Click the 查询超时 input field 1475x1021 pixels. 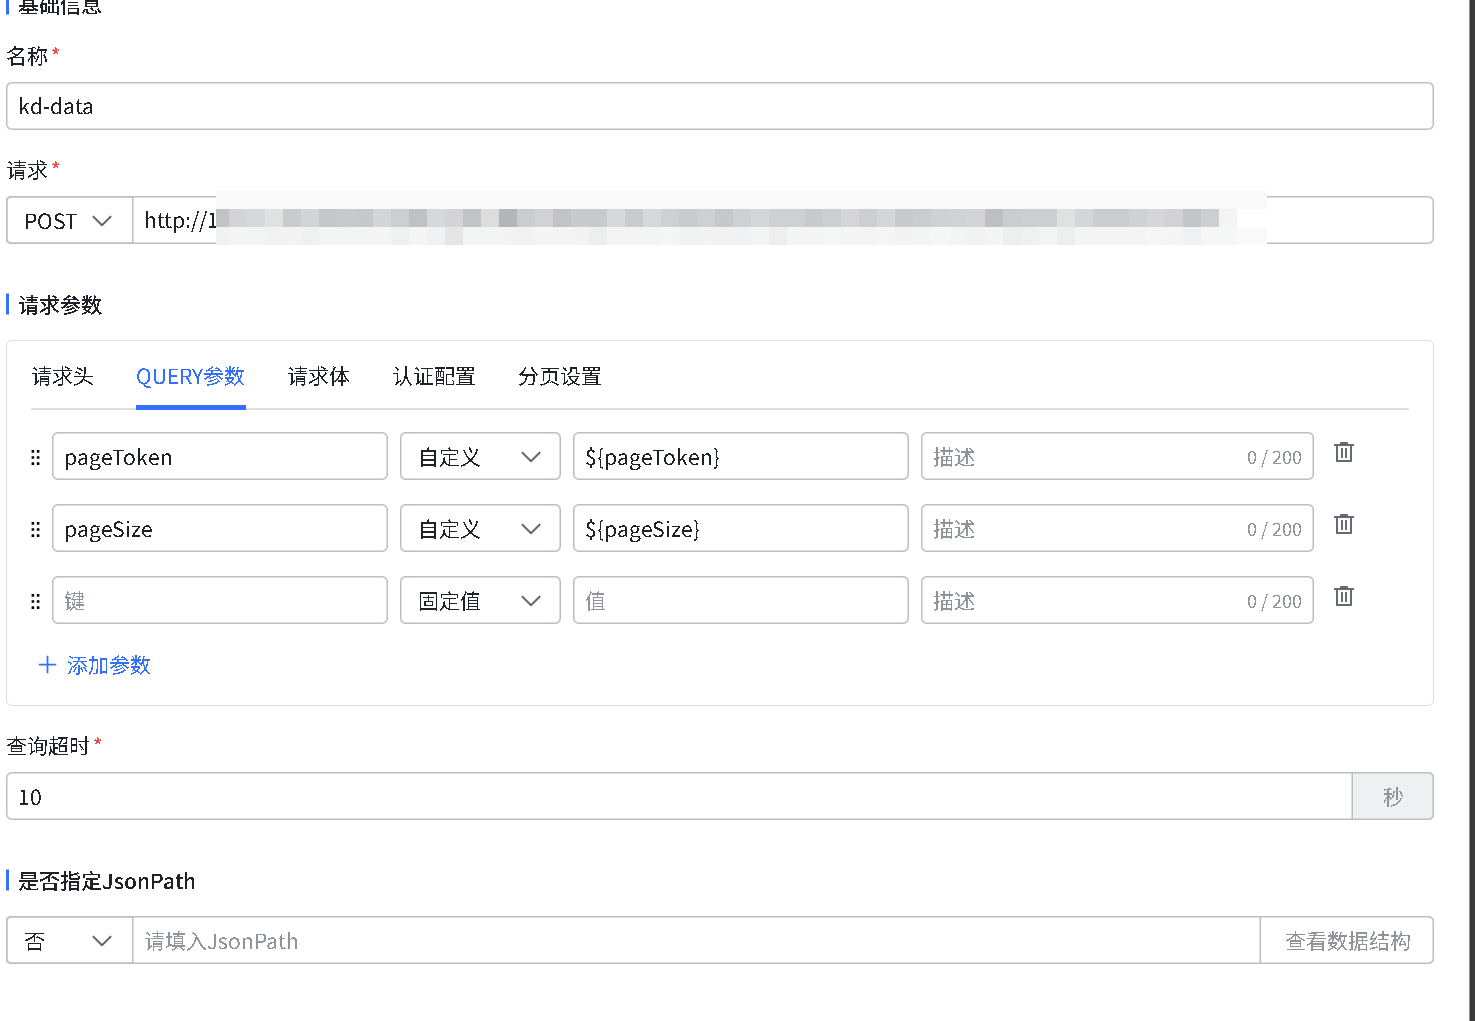coord(678,797)
